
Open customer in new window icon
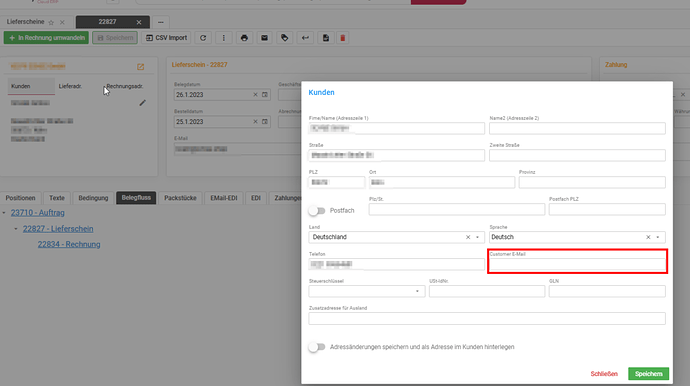click(140, 67)
